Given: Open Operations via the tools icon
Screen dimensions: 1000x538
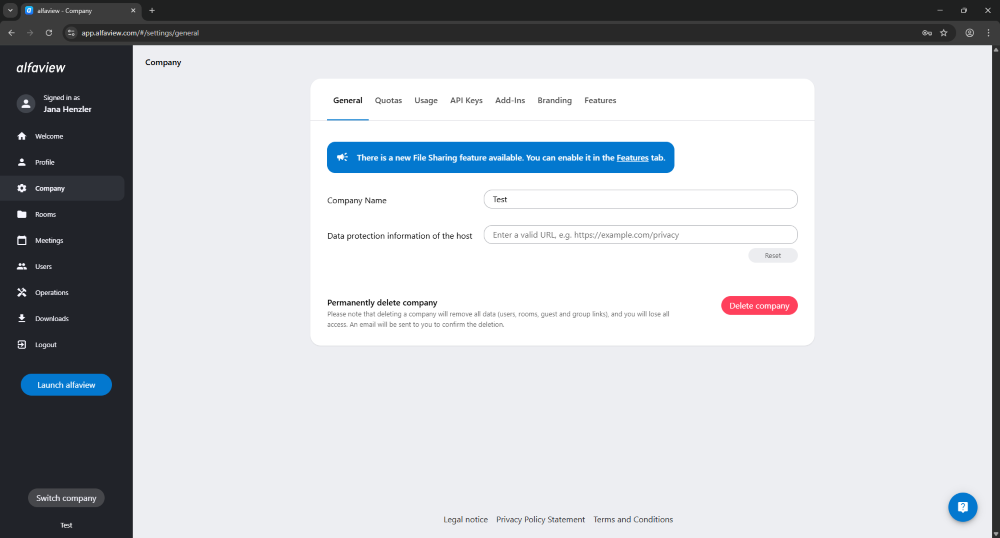Looking at the screenshot, I should point(22,292).
